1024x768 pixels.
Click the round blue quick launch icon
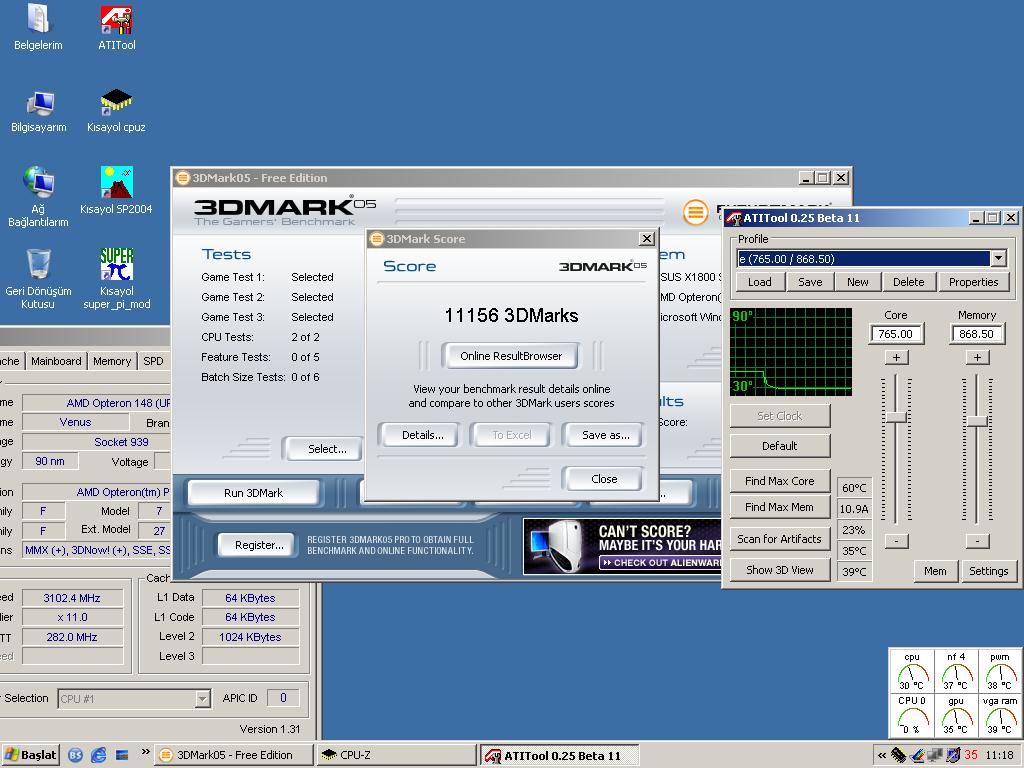coord(76,755)
